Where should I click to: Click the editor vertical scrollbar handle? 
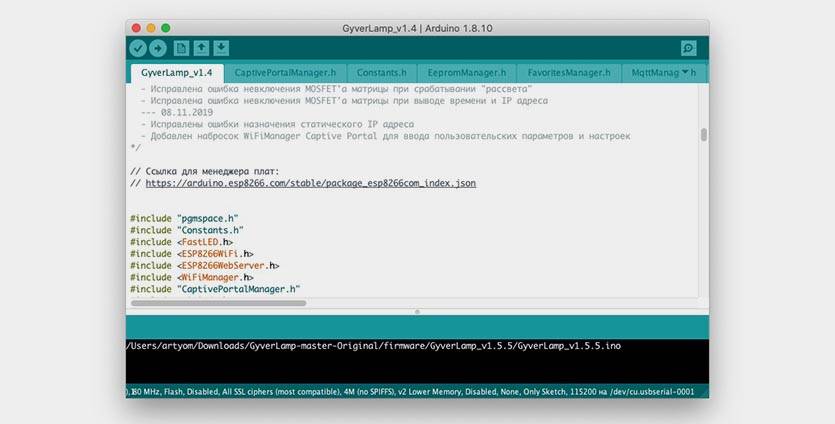click(x=703, y=135)
